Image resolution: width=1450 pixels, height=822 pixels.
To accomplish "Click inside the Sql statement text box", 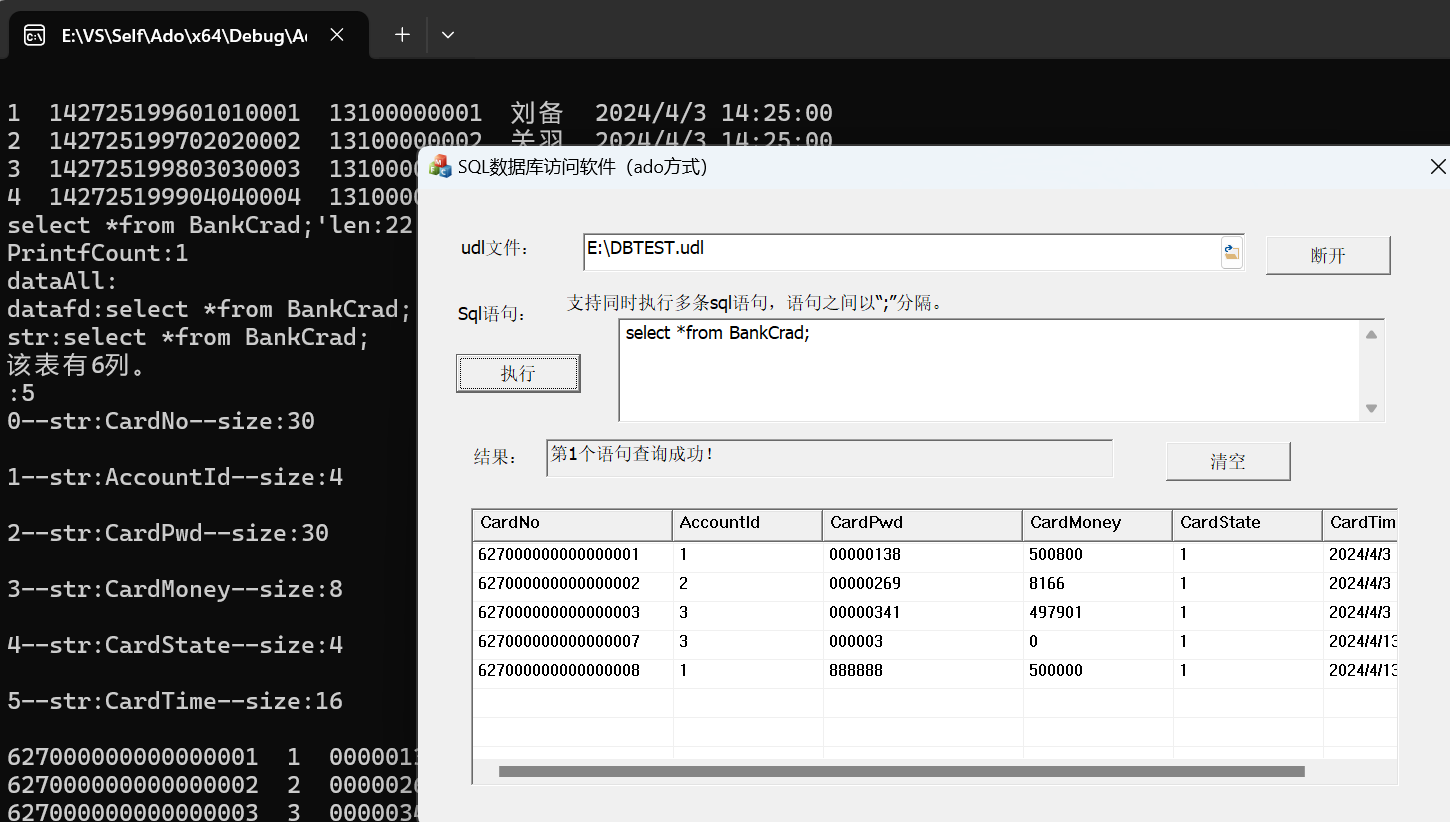I will [x=989, y=370].
